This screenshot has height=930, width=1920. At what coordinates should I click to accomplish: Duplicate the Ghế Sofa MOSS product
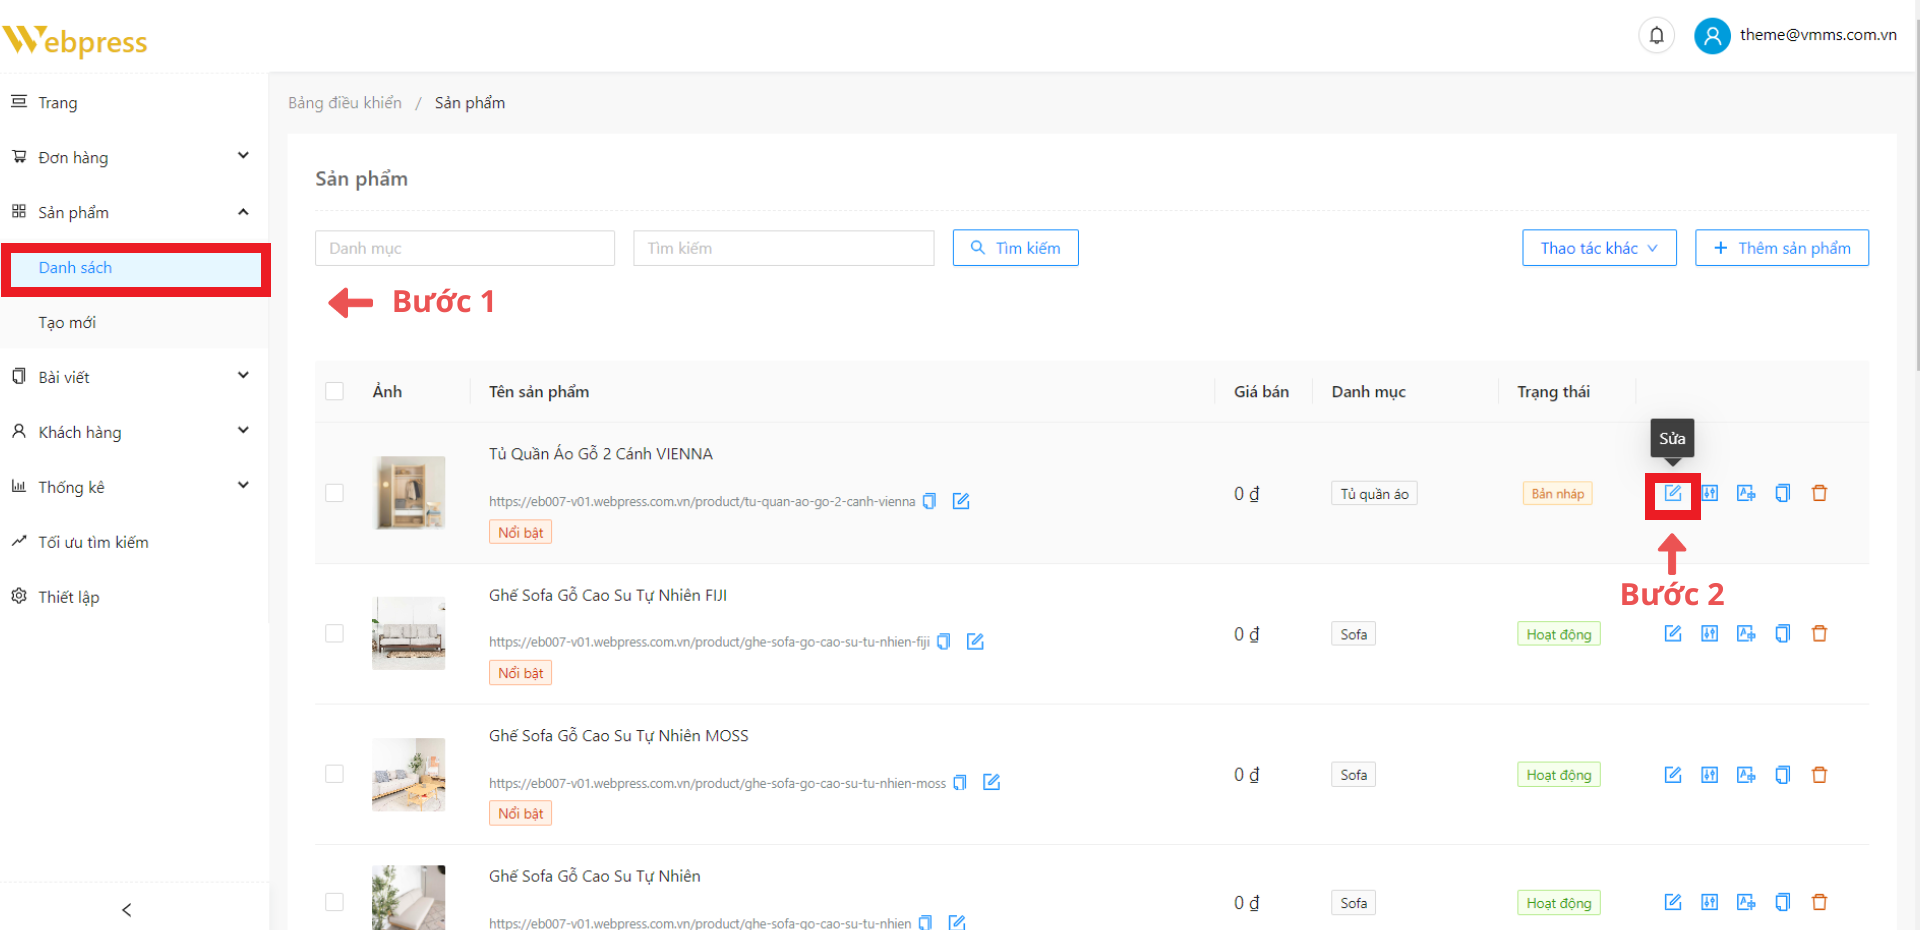click(x=1782, y=775)
